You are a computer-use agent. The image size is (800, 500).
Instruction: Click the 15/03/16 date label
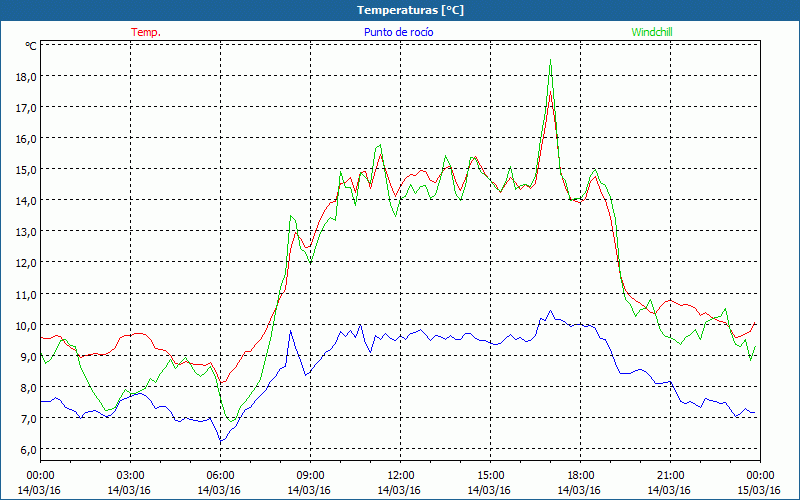coord(759,490)
